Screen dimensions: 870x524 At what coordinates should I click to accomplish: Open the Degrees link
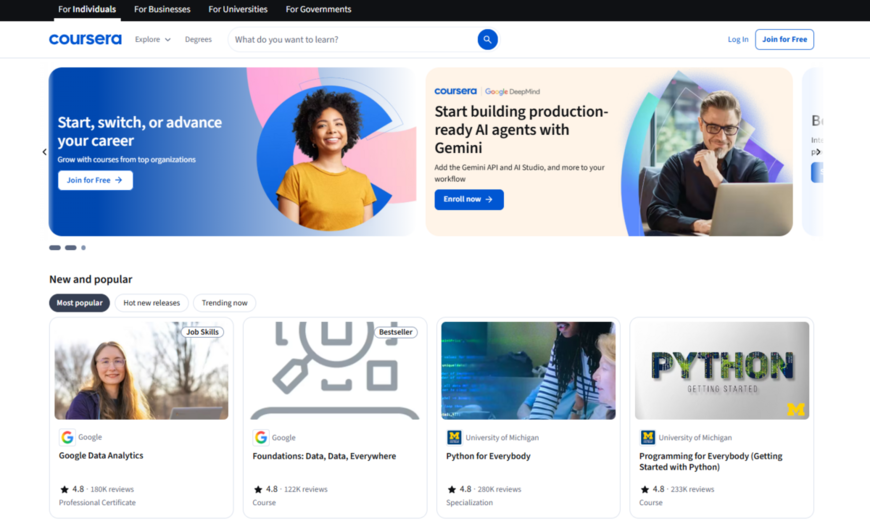point(198,39)
